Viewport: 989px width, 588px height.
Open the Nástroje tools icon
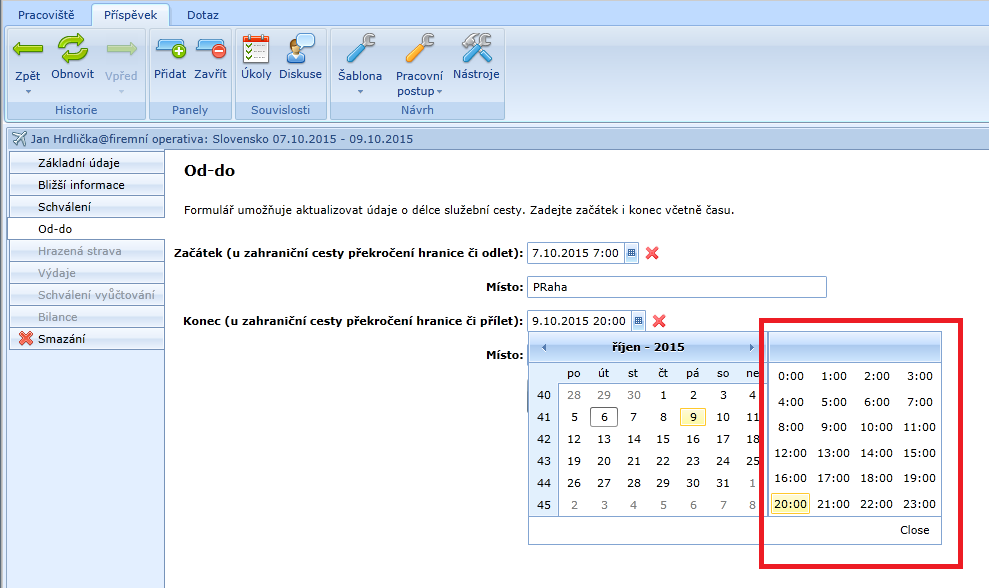coord(476,49)
